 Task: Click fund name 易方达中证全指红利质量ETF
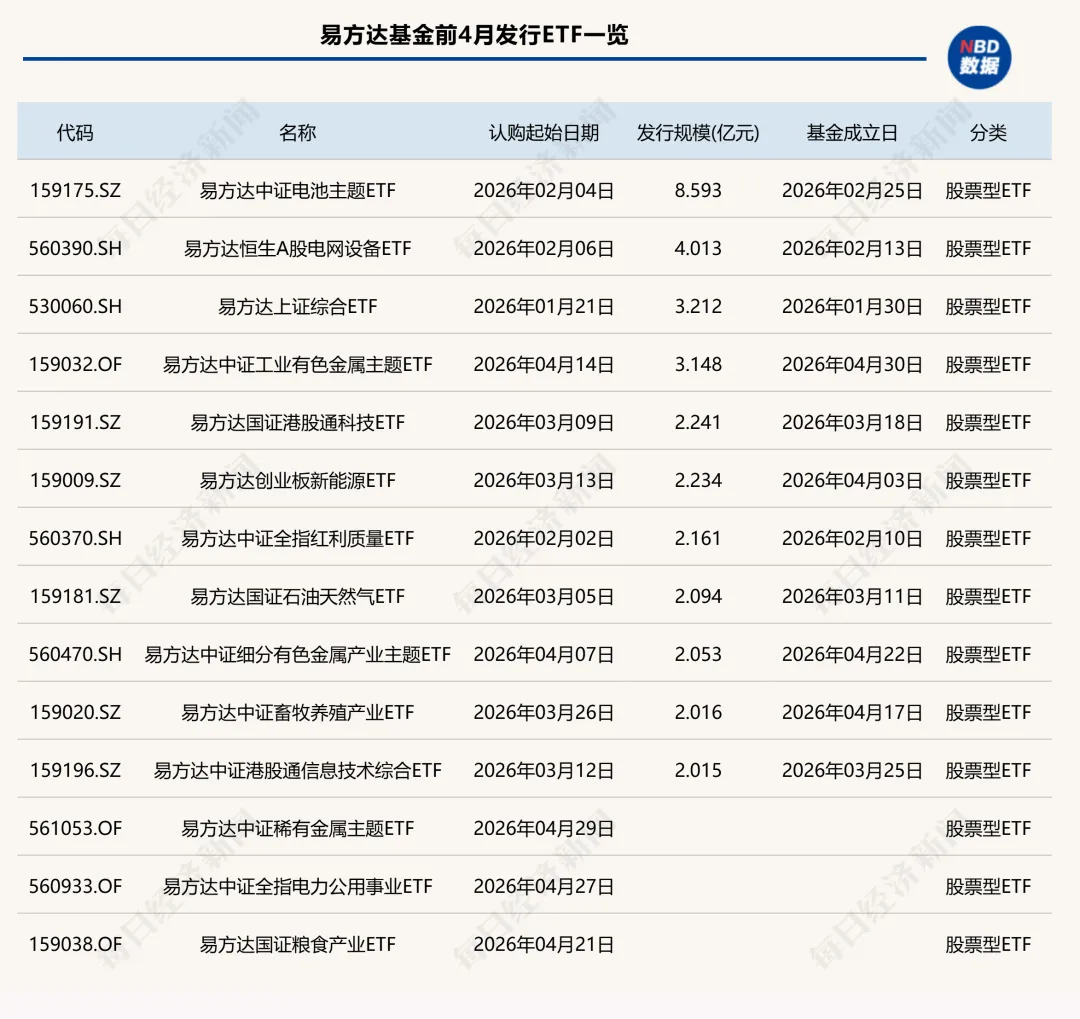point(298,537)
